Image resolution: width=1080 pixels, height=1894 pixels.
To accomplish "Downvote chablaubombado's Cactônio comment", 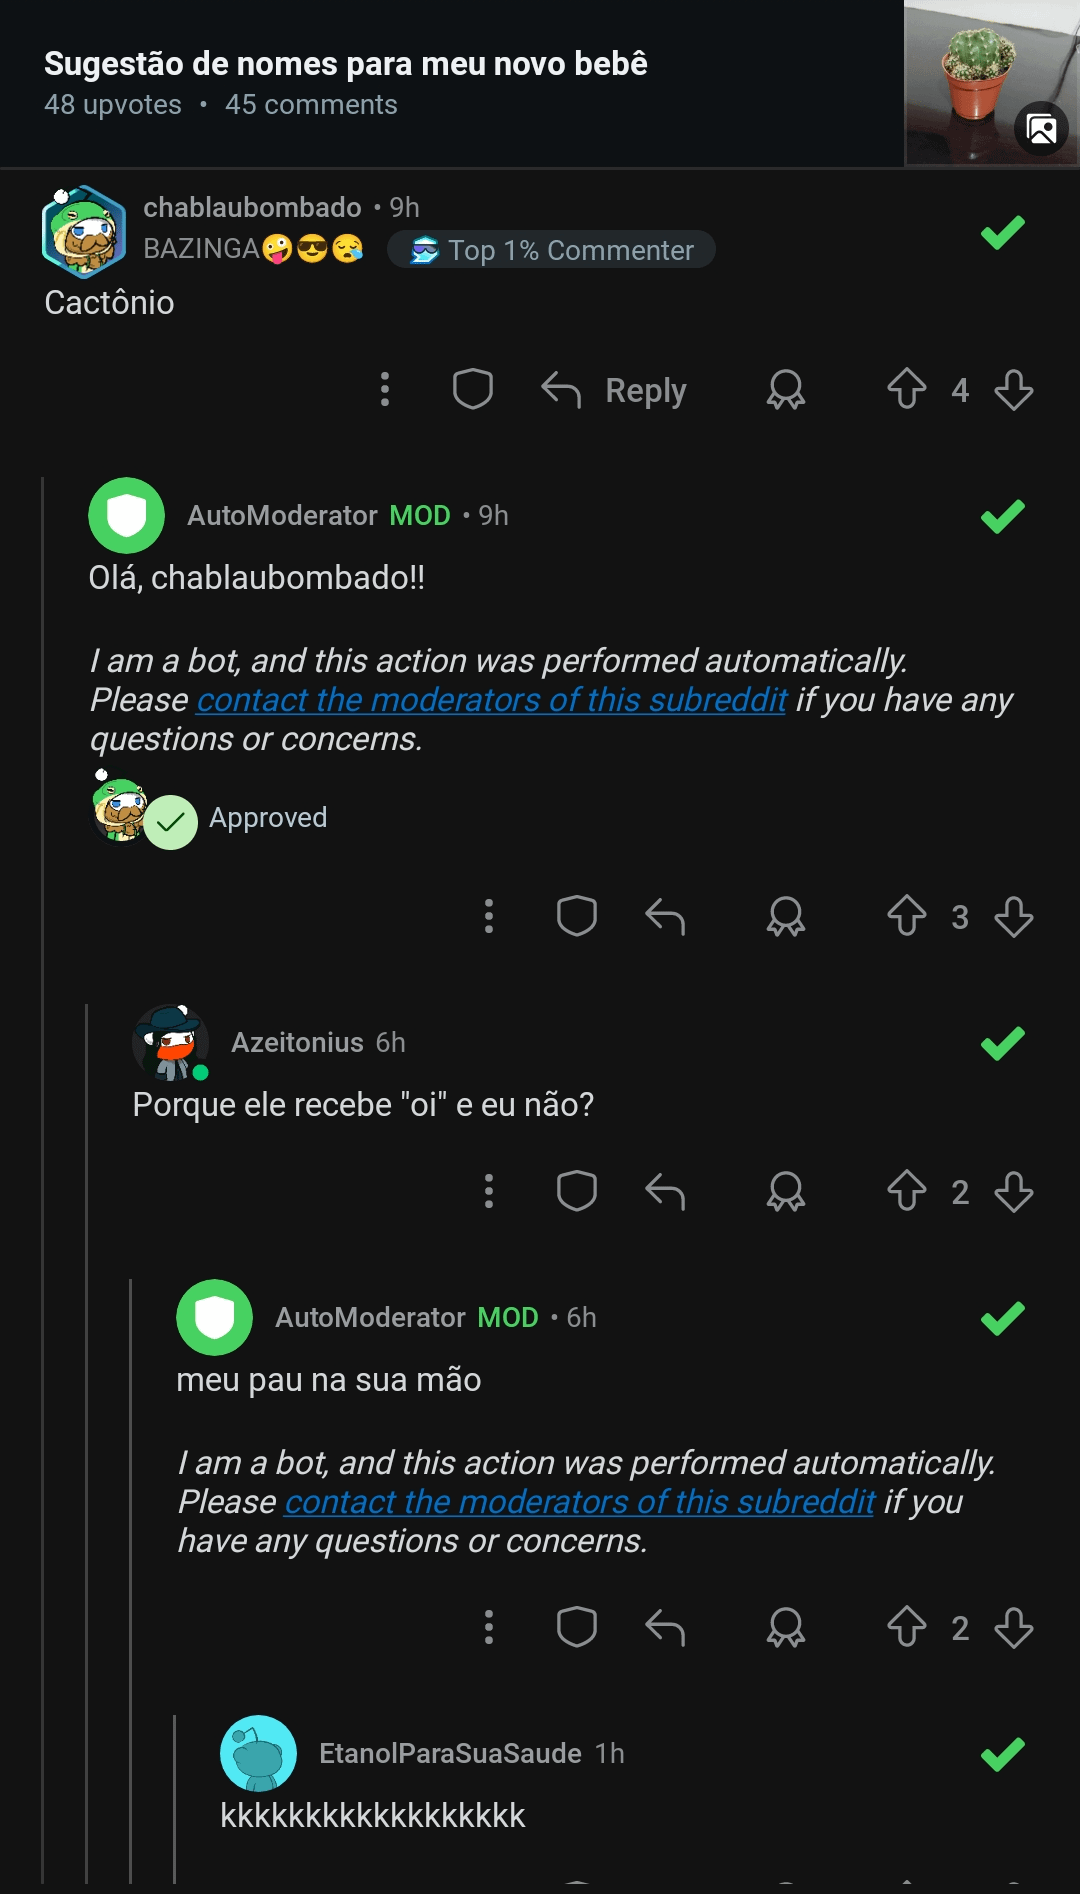I will click(1014, 389).
